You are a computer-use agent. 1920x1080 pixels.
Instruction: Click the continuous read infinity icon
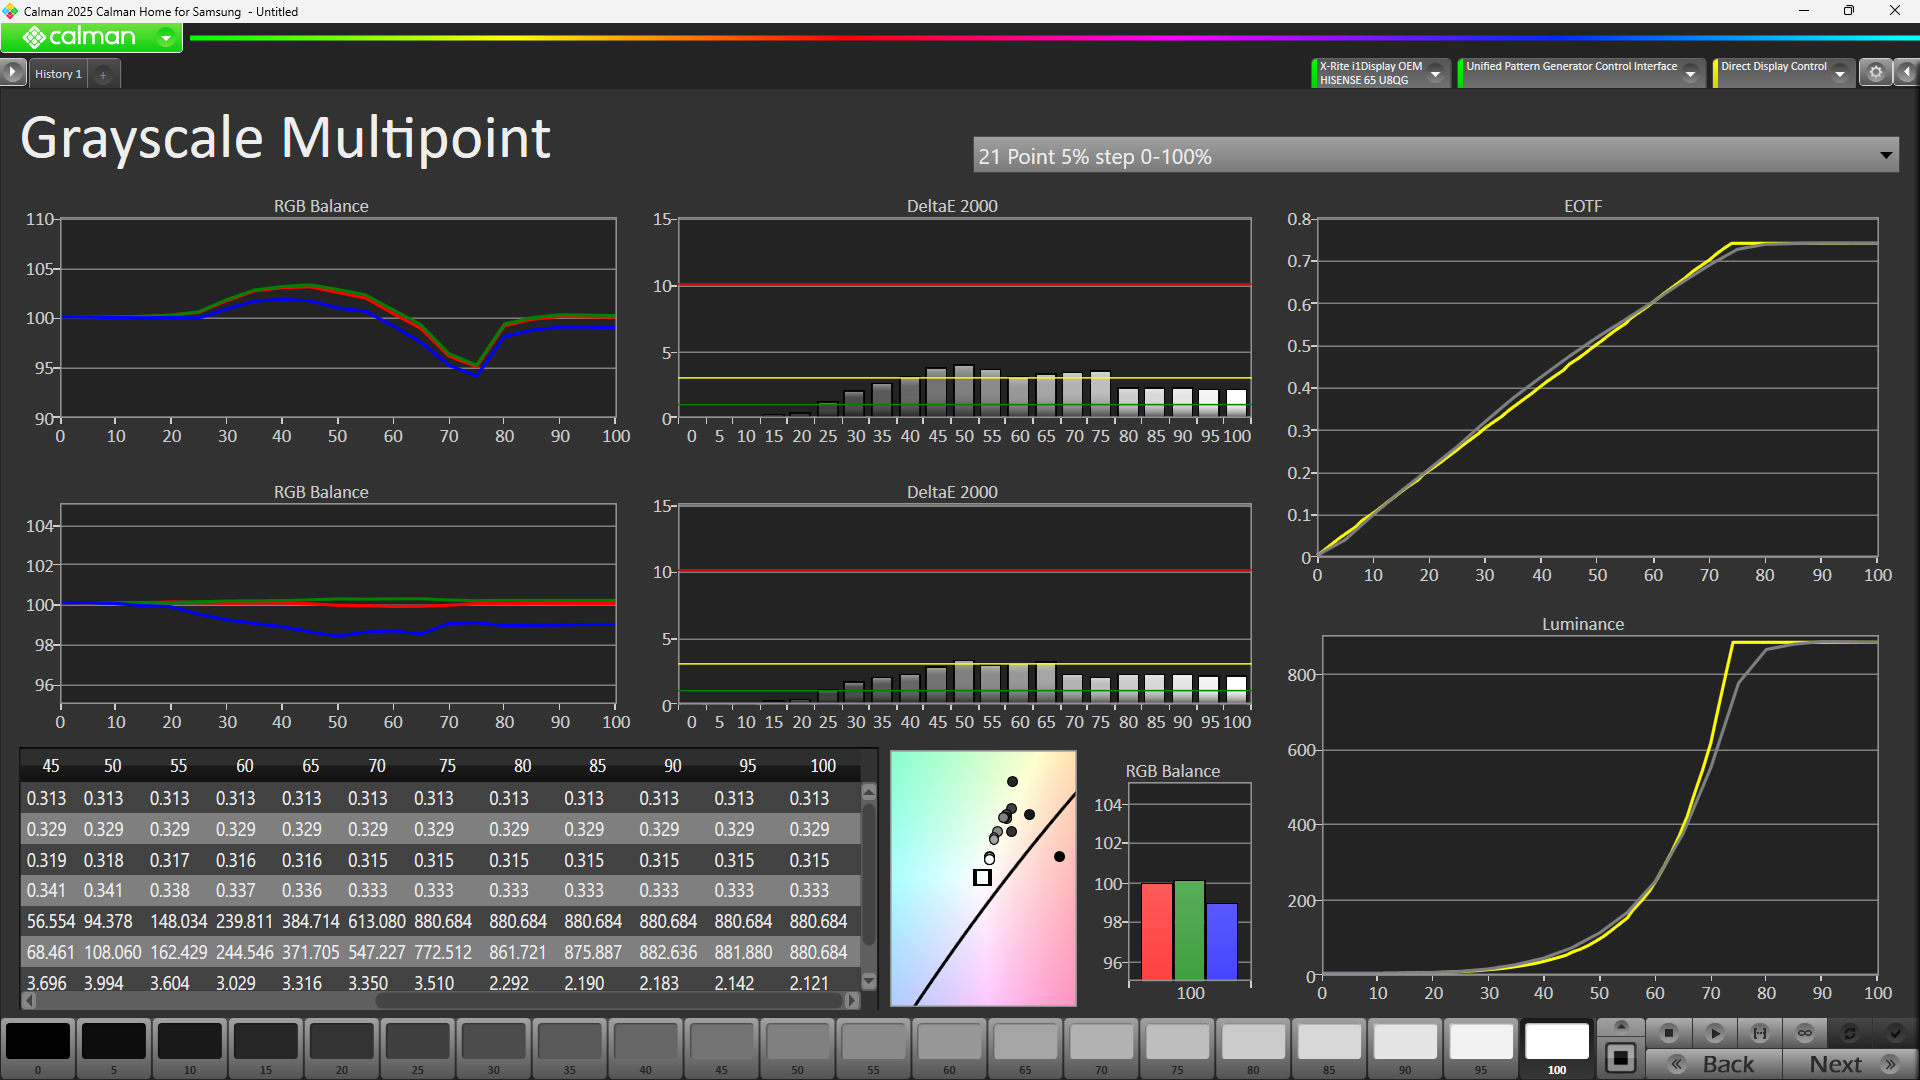tap(1805, 1033)
